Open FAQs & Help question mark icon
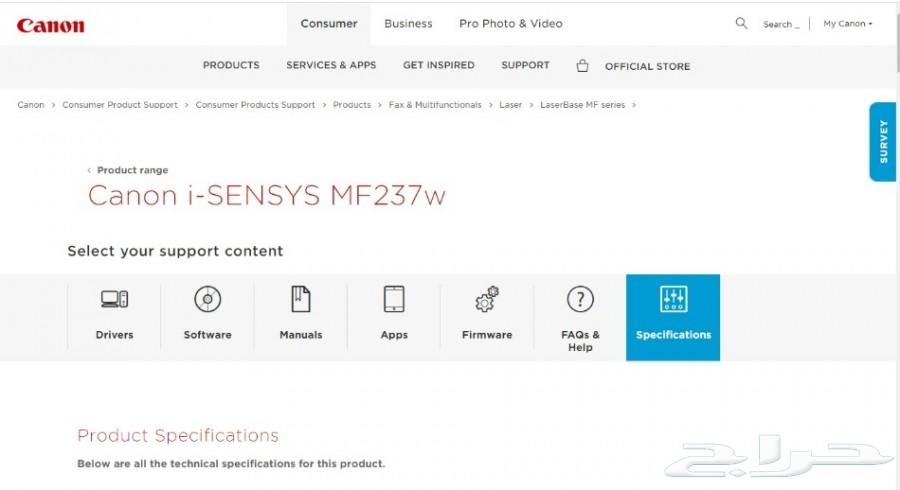Screen dimensions: 900x490 coord(580,299)
